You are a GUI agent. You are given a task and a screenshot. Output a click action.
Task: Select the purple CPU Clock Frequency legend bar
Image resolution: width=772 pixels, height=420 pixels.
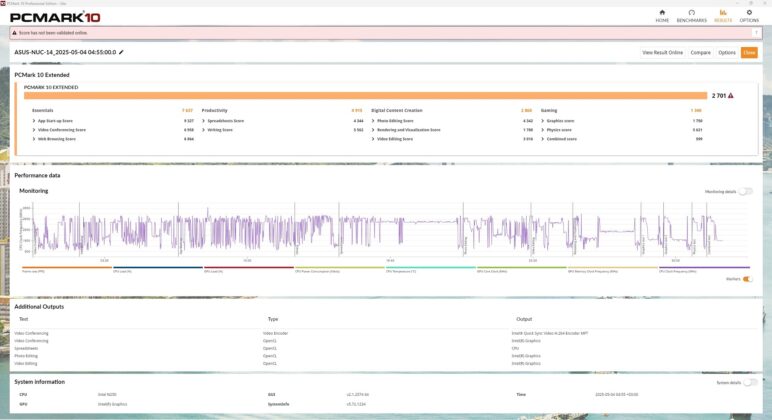pos(704,267)
